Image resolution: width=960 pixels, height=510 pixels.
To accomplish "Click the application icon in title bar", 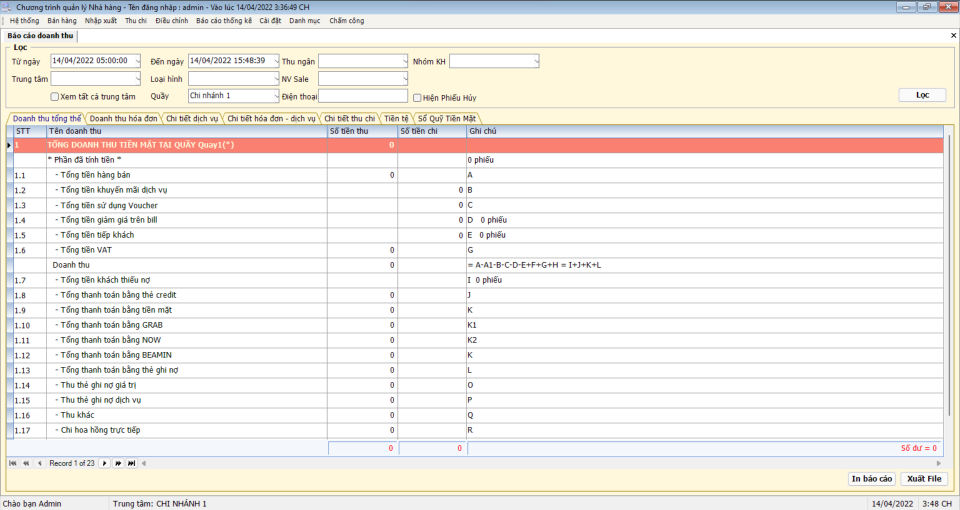I will click(x=6, y=7).
